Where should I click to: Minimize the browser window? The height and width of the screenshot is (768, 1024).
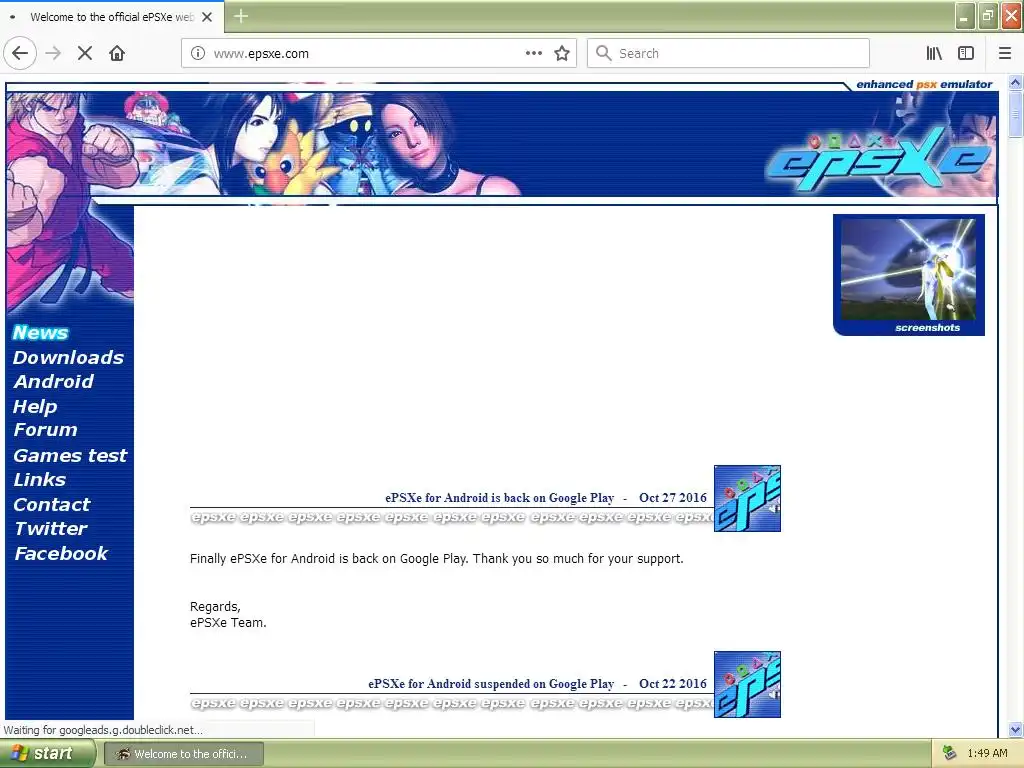965,16
